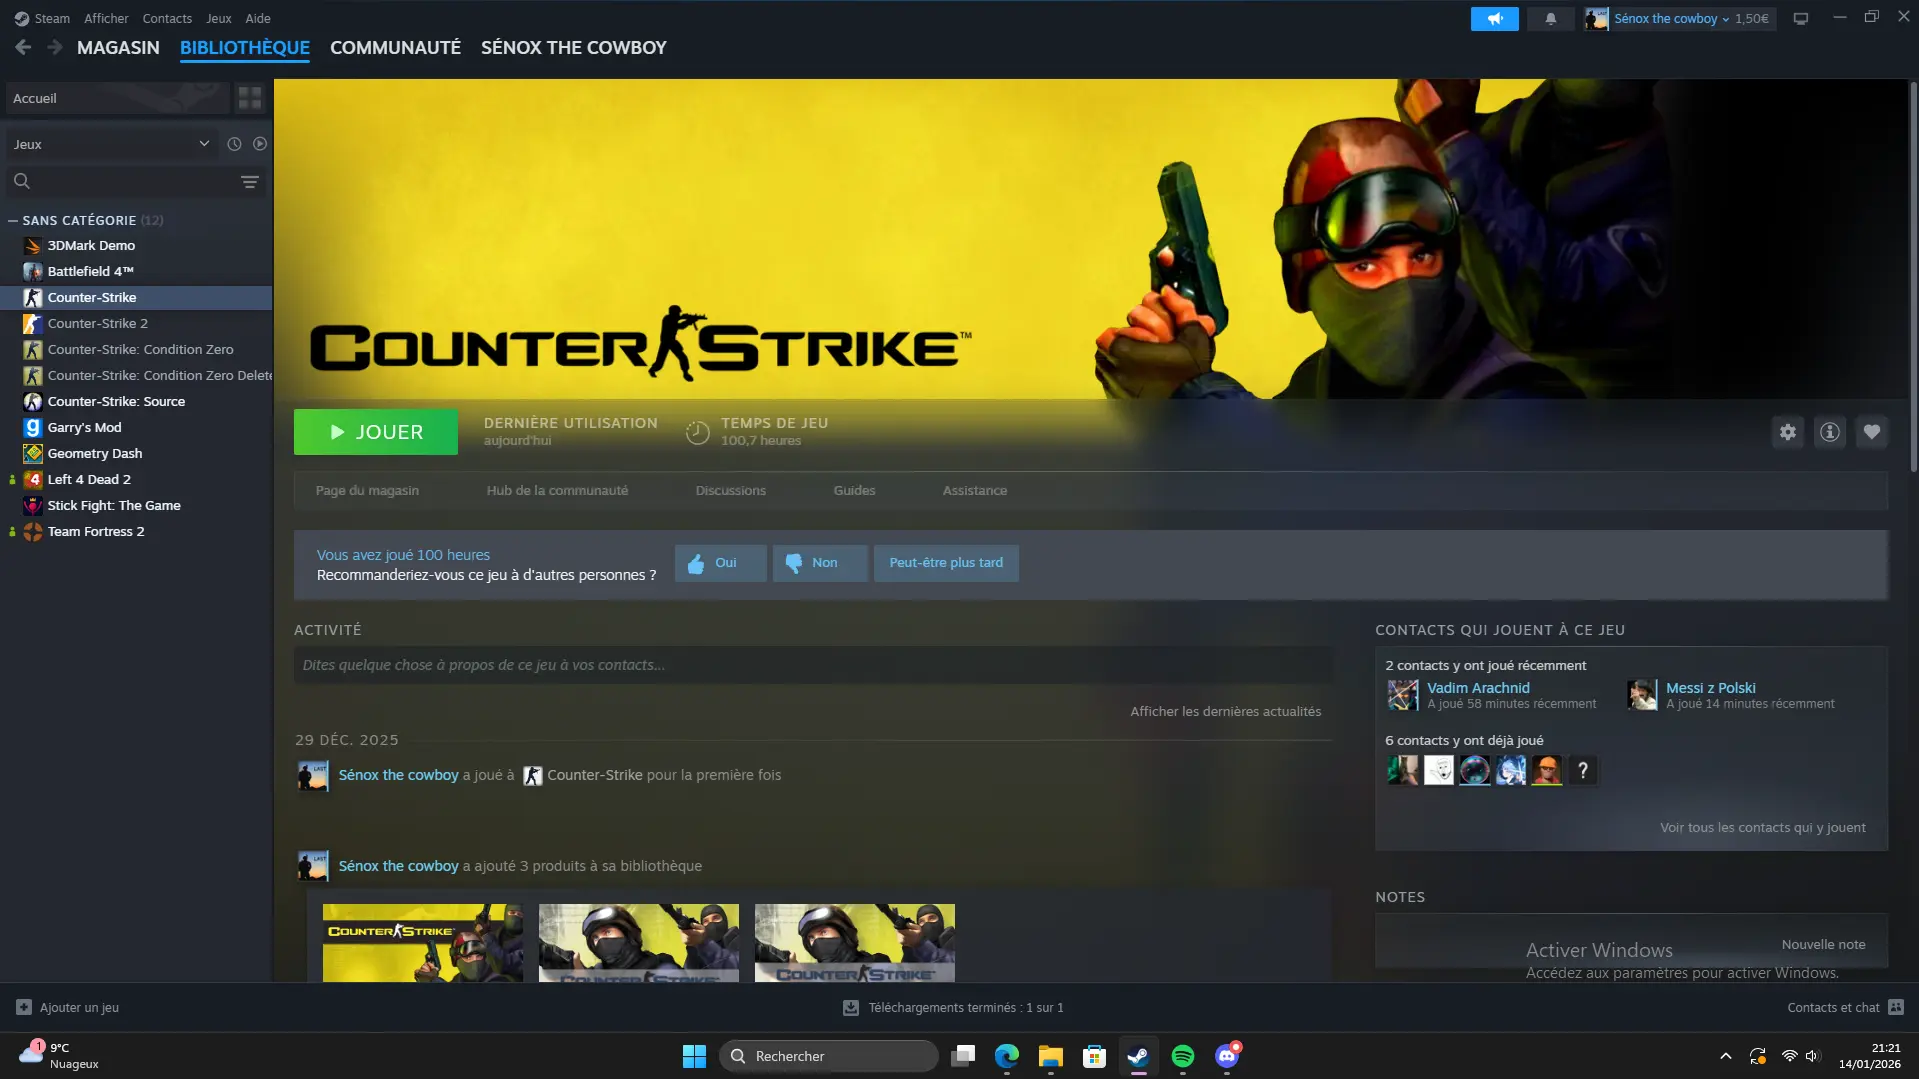The image size is (1919, 1079).
Task: Open the Discussions link
Action: coord(730,490)
